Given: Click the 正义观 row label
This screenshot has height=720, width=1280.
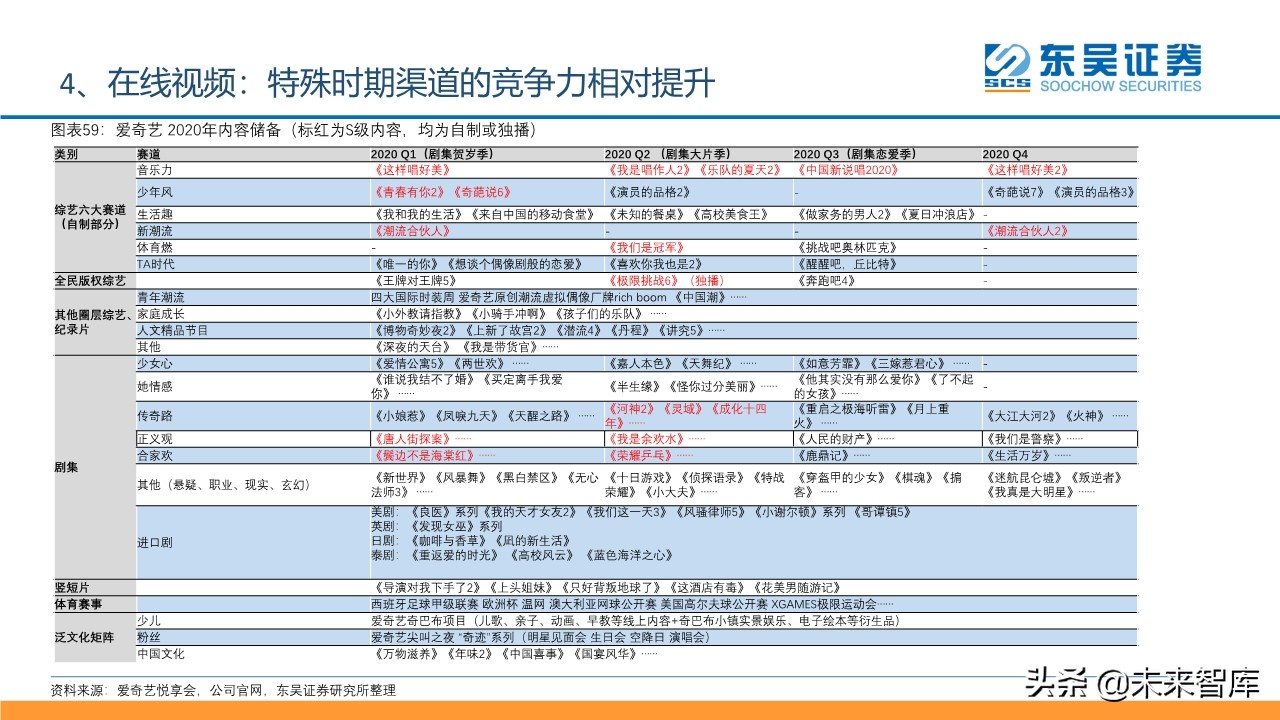Looking at the screenshot, I should point(154,439).
